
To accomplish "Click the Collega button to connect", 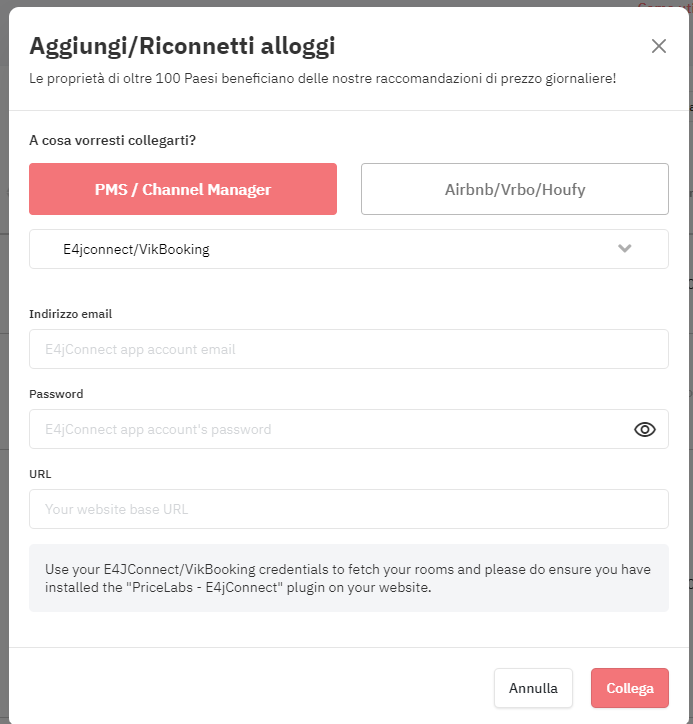I will [630, 688].
